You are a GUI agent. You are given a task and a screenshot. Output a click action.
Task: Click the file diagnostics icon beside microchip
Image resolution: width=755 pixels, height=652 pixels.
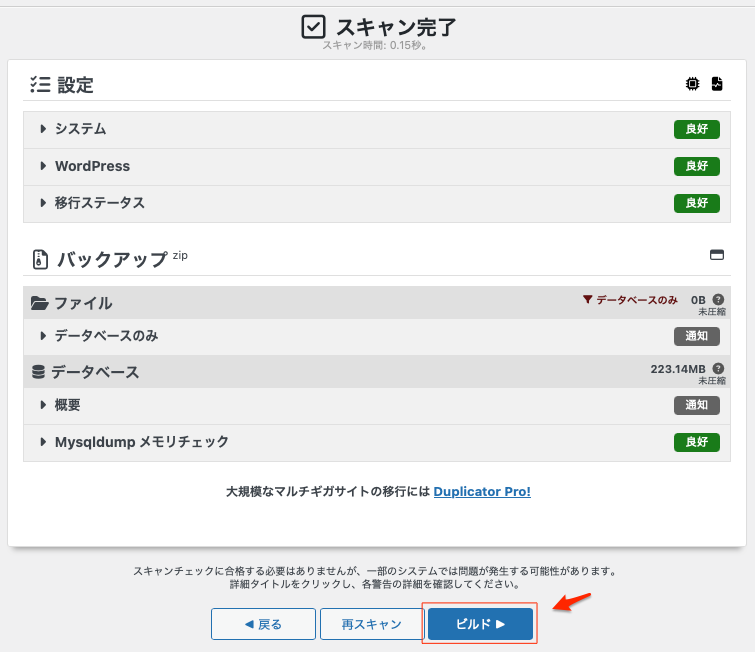717,85
